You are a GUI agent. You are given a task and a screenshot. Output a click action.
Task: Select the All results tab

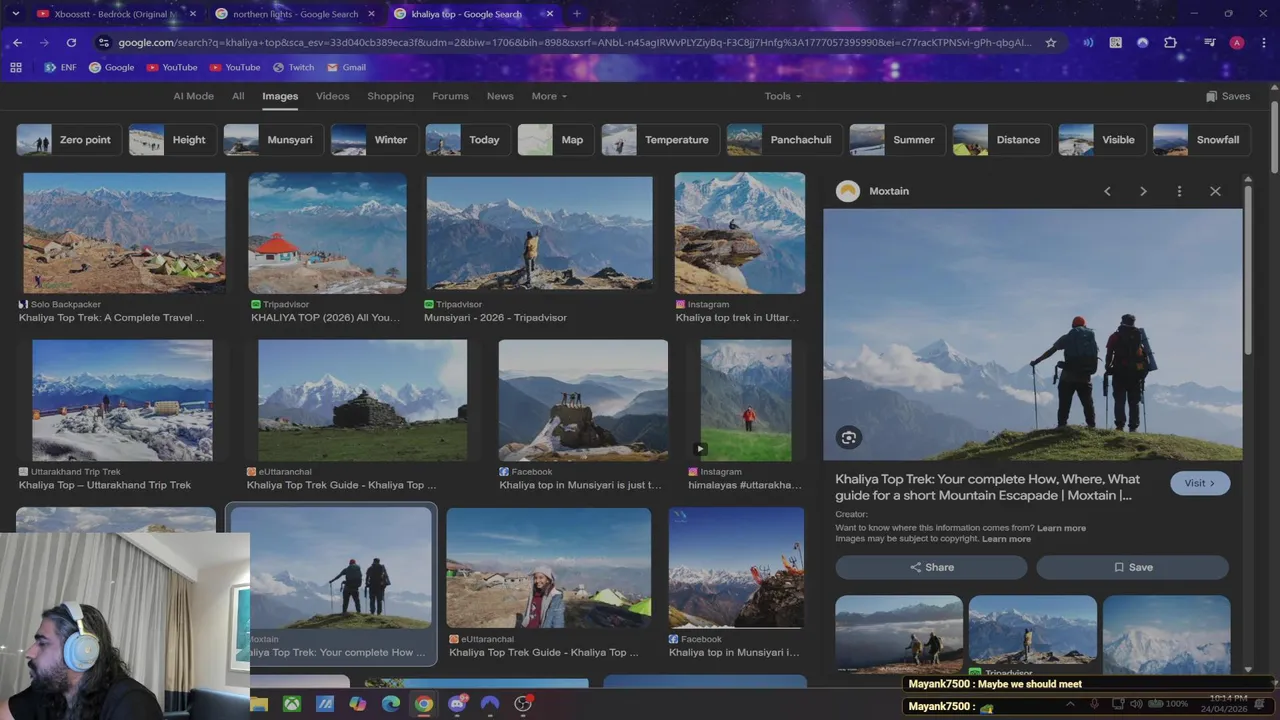(x=238, y=96)
